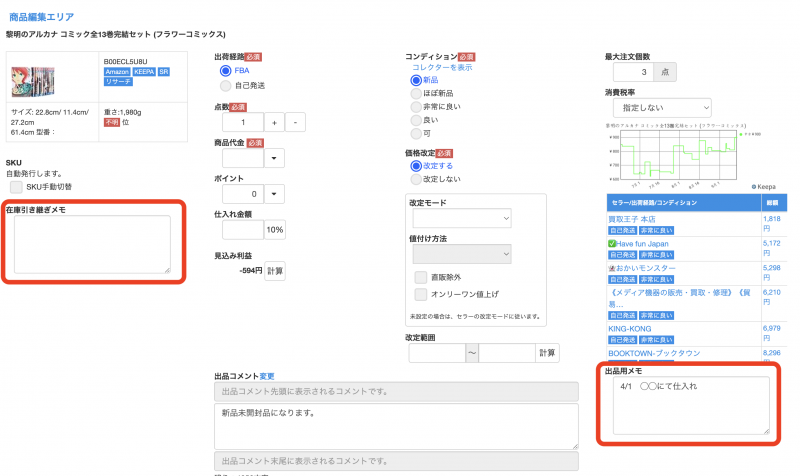This screenshot has width=800, height=476.
Task: Toggle SKU手動切替 checkbox
Action: pos(16,187)
